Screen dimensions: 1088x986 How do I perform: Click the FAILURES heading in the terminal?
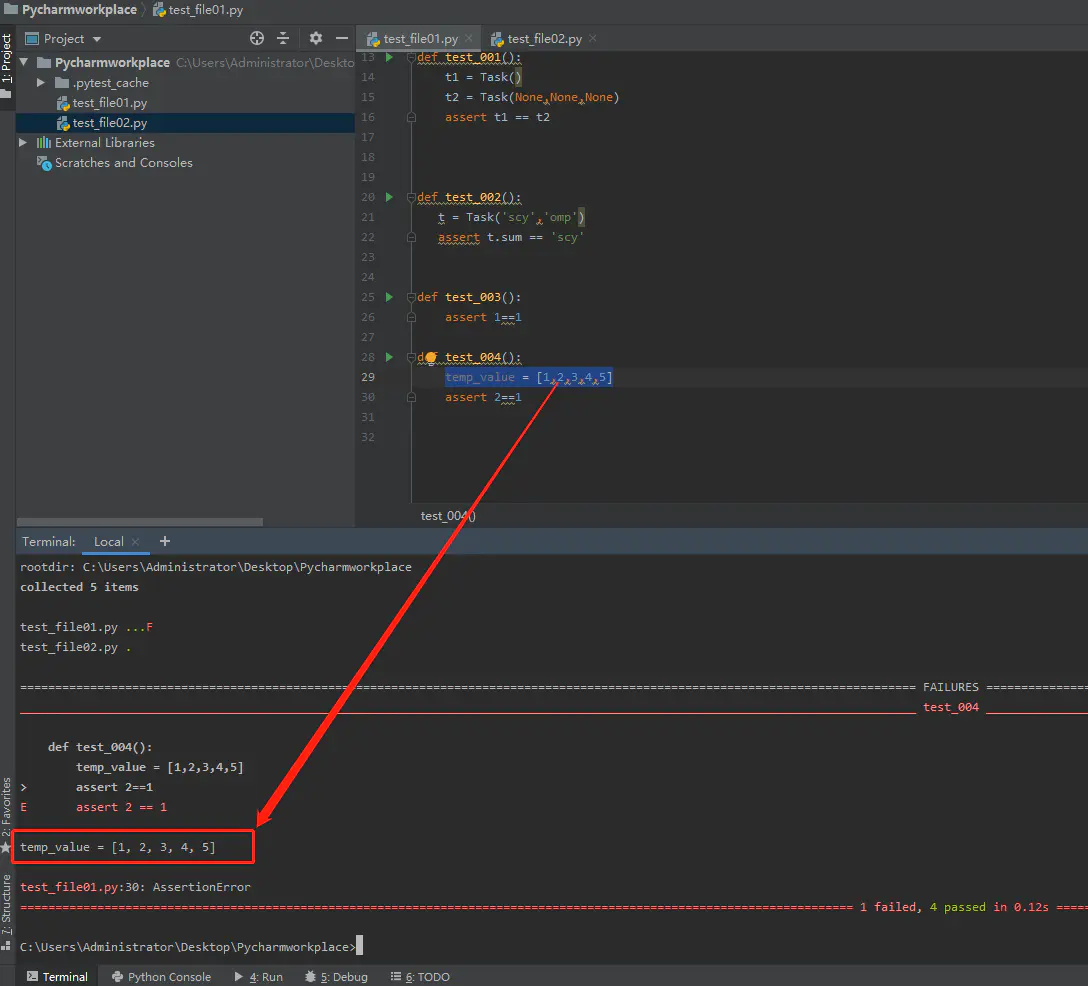[951, 687]
